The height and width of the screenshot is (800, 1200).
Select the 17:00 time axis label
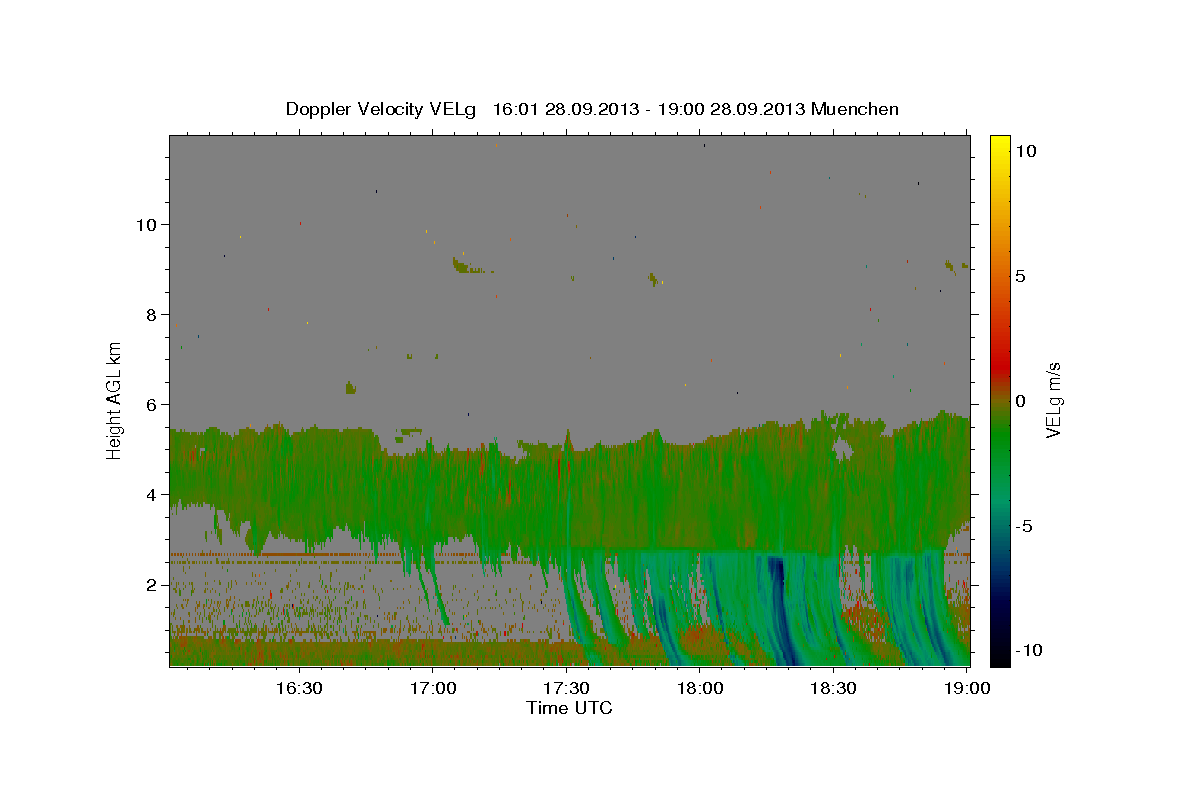click(432, 688)
